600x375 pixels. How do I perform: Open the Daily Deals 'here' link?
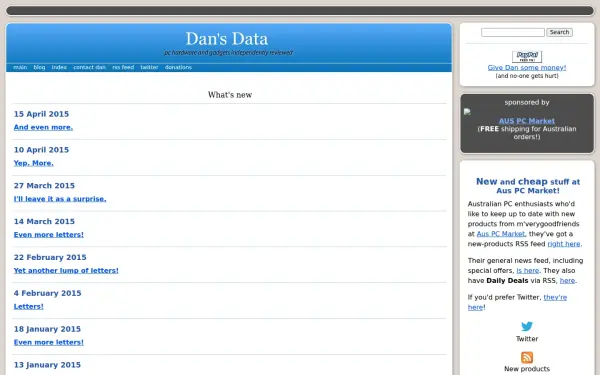[x=567, y=280]
